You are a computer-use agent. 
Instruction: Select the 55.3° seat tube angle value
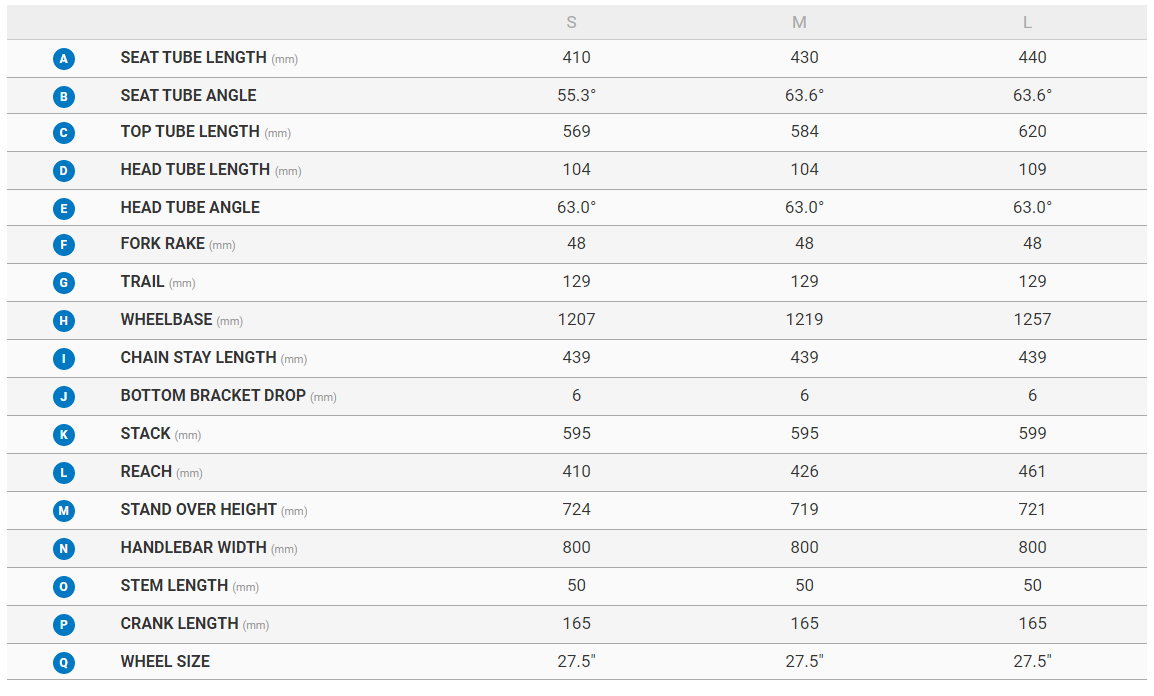point(576,96)
